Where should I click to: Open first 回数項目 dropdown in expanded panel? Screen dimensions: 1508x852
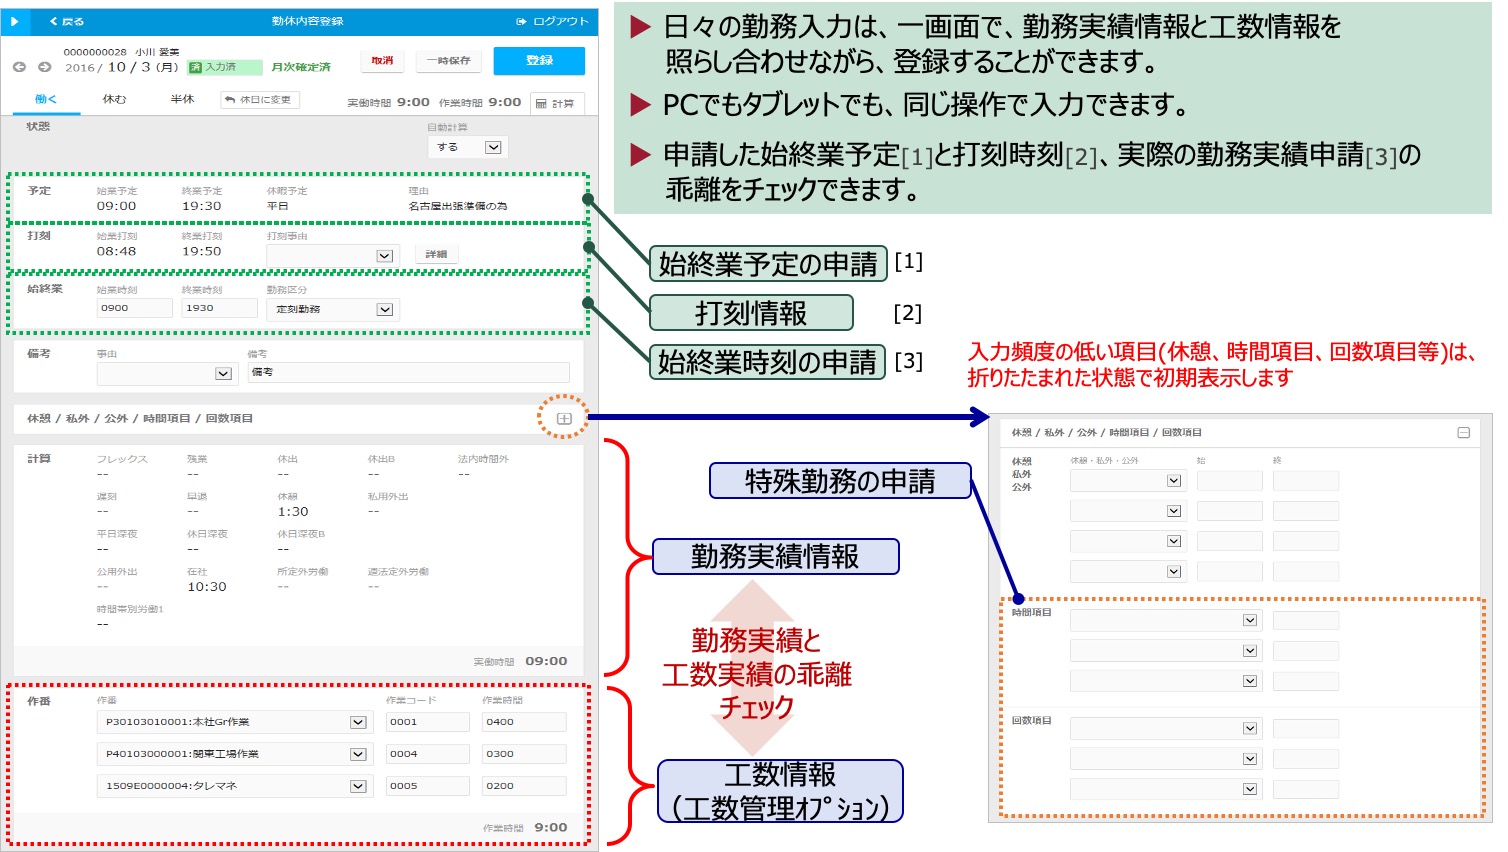click(x=1164, y=729)
